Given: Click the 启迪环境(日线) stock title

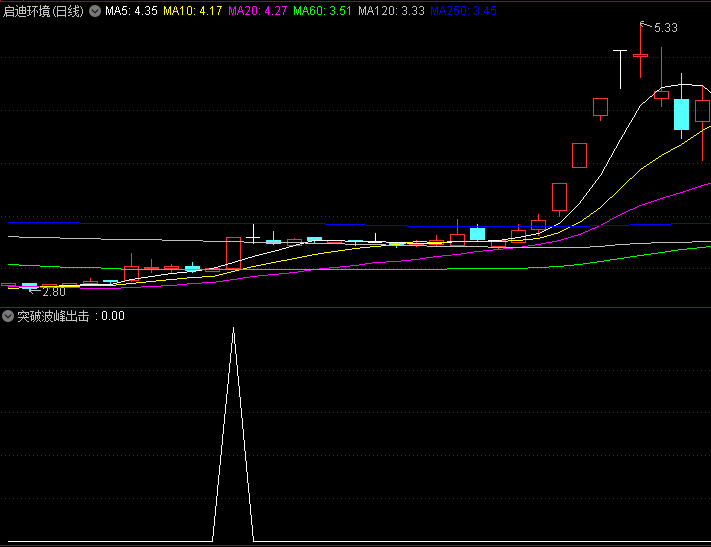Looking at the screenshot, I should 44,11.
